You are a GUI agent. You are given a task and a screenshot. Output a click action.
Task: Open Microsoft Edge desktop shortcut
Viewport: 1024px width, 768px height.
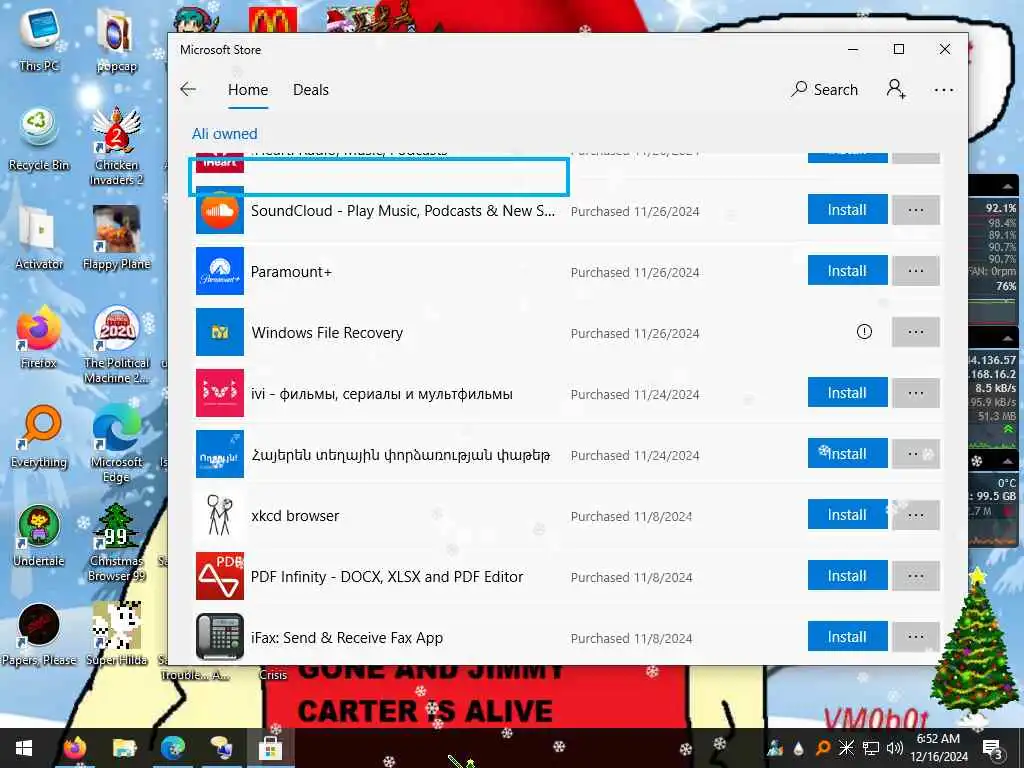click(116, 443)
